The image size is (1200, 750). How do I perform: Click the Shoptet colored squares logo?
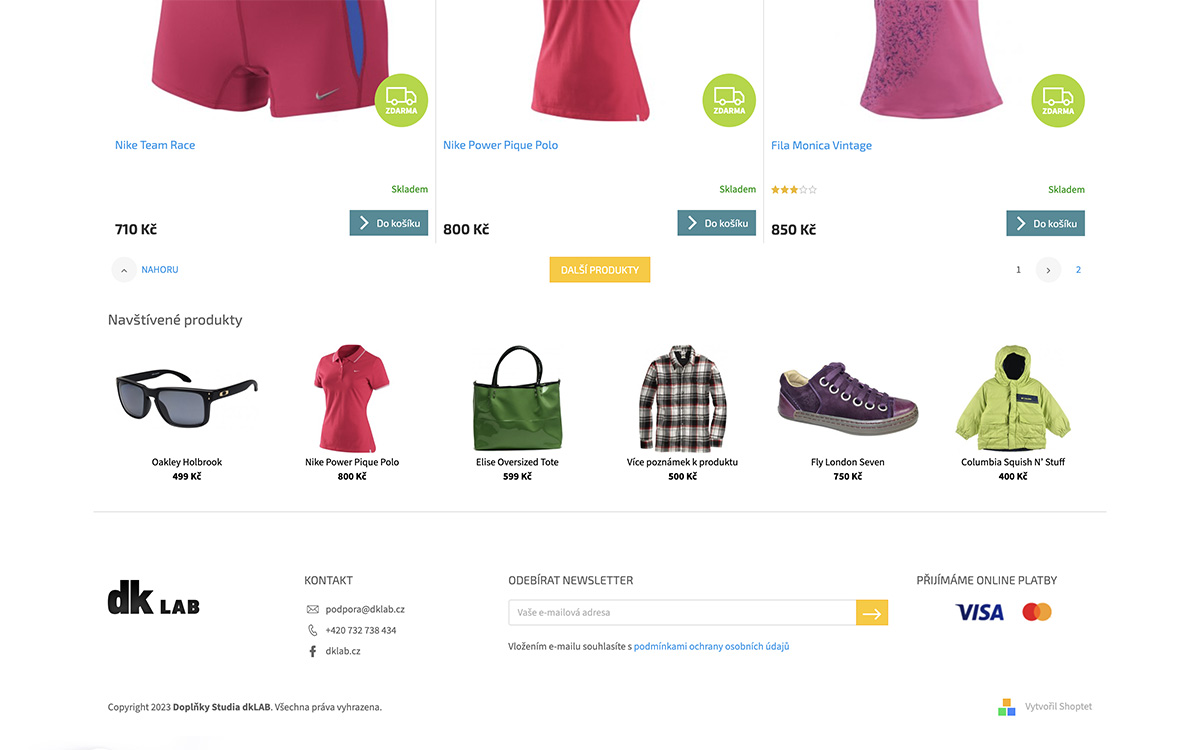coord(1006,707)
